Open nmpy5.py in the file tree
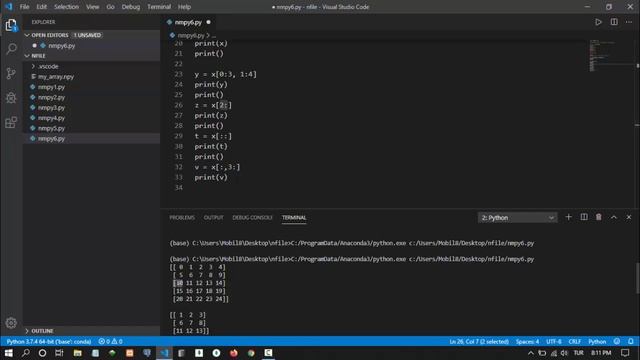This screenshot has width=640, height=360. (51, 128)
